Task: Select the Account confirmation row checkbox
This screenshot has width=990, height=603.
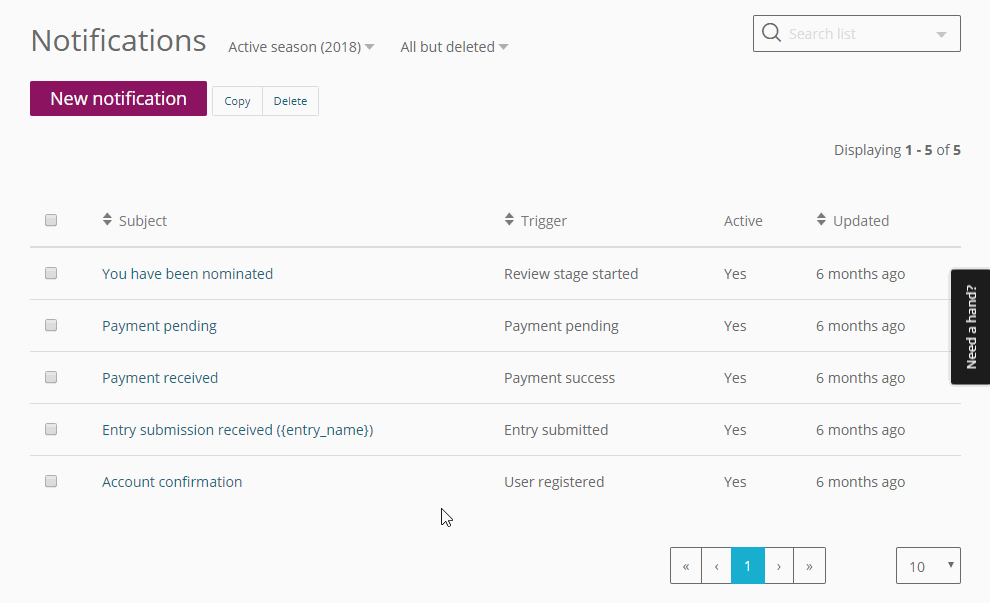Action: [x=51, y=481]
